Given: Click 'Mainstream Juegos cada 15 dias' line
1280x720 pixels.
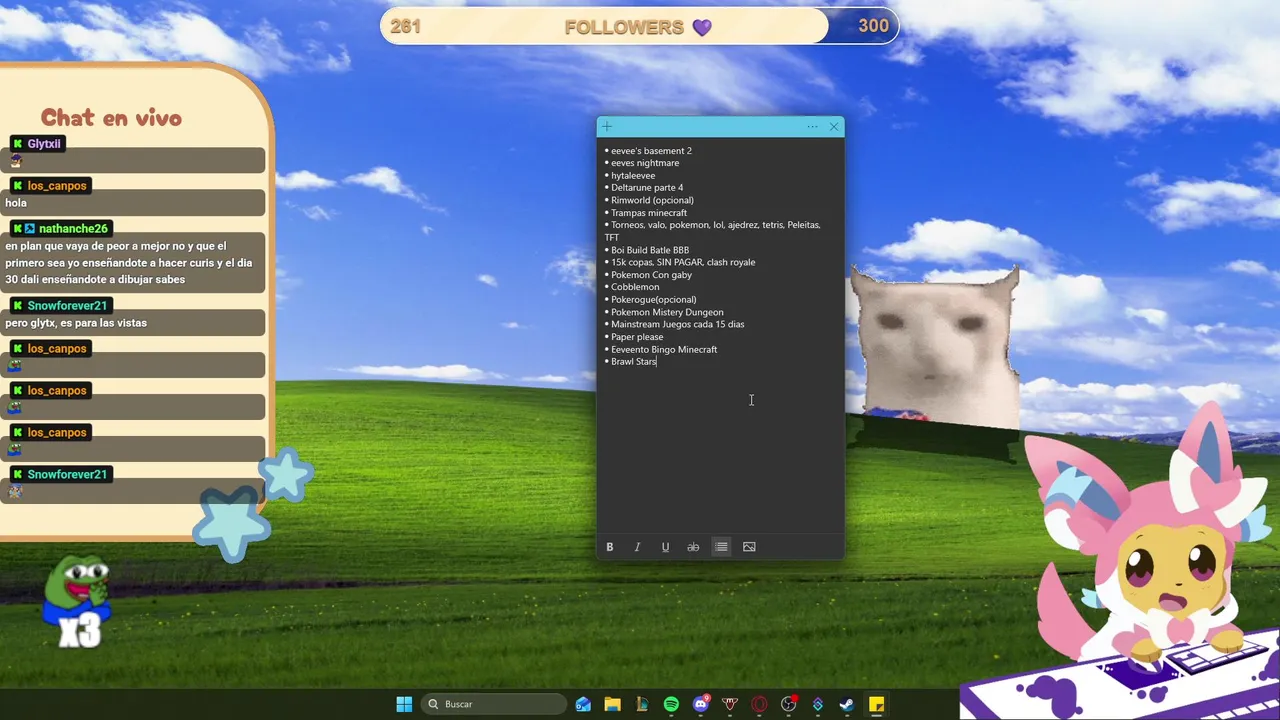Looking at the screenshot, I should click(x=677, y=324).
